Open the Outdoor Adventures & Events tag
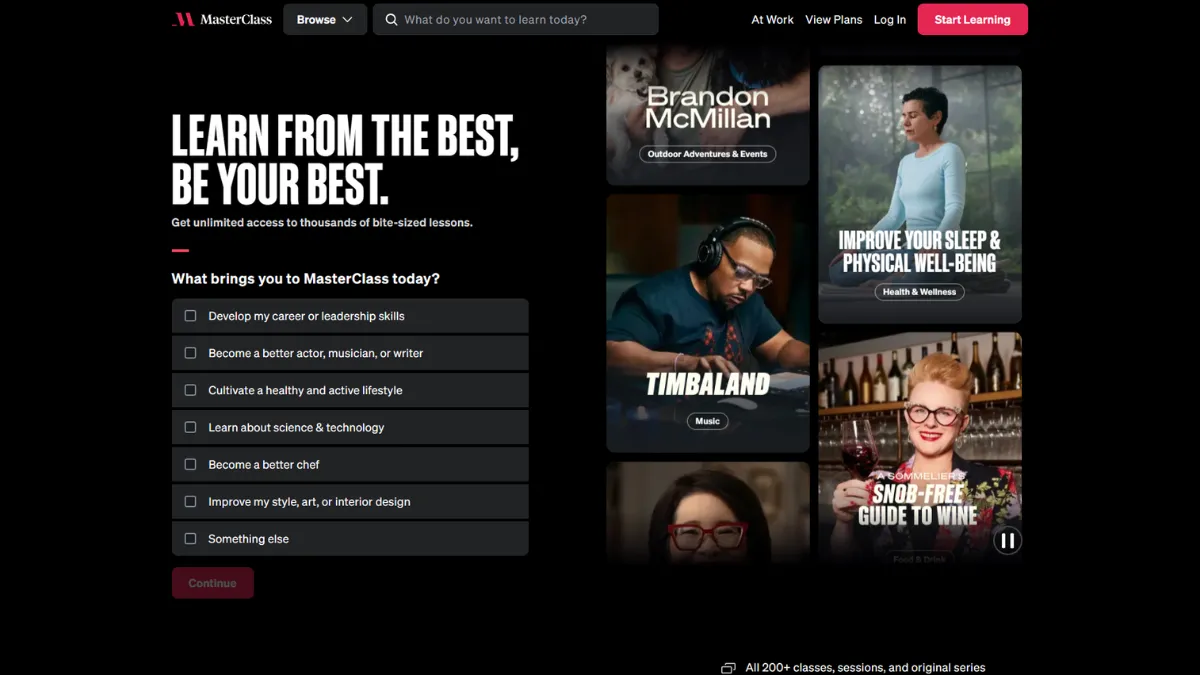 [x=708, y=154]
